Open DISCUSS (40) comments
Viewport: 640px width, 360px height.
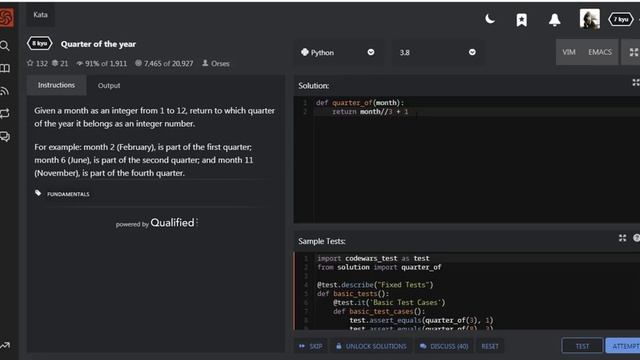coord(444,346)
